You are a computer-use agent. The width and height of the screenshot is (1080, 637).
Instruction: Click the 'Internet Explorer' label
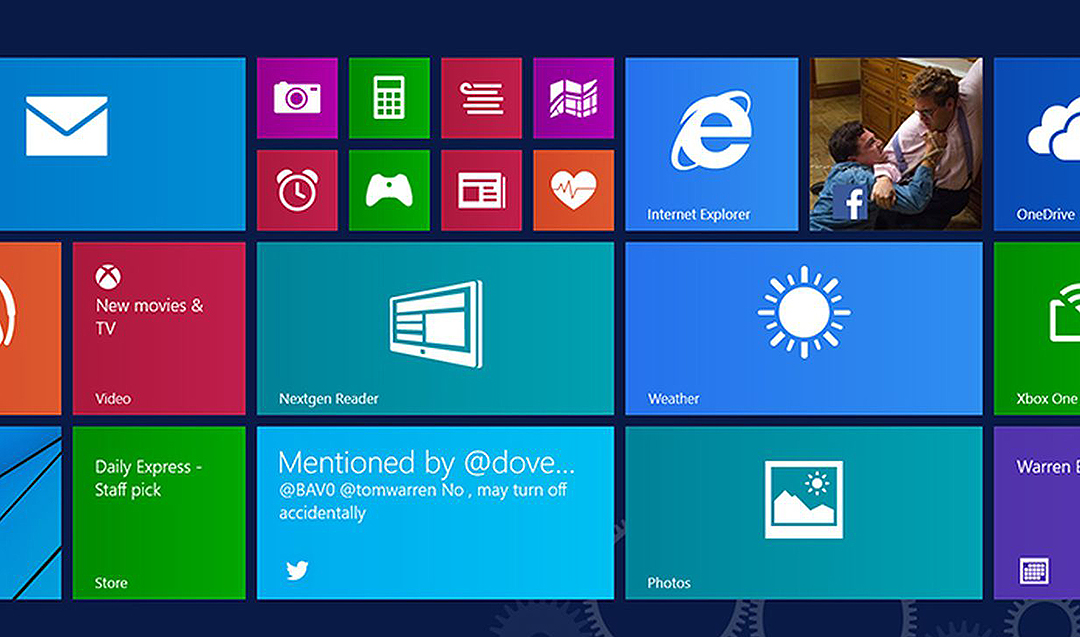click(x=698, y=214)
